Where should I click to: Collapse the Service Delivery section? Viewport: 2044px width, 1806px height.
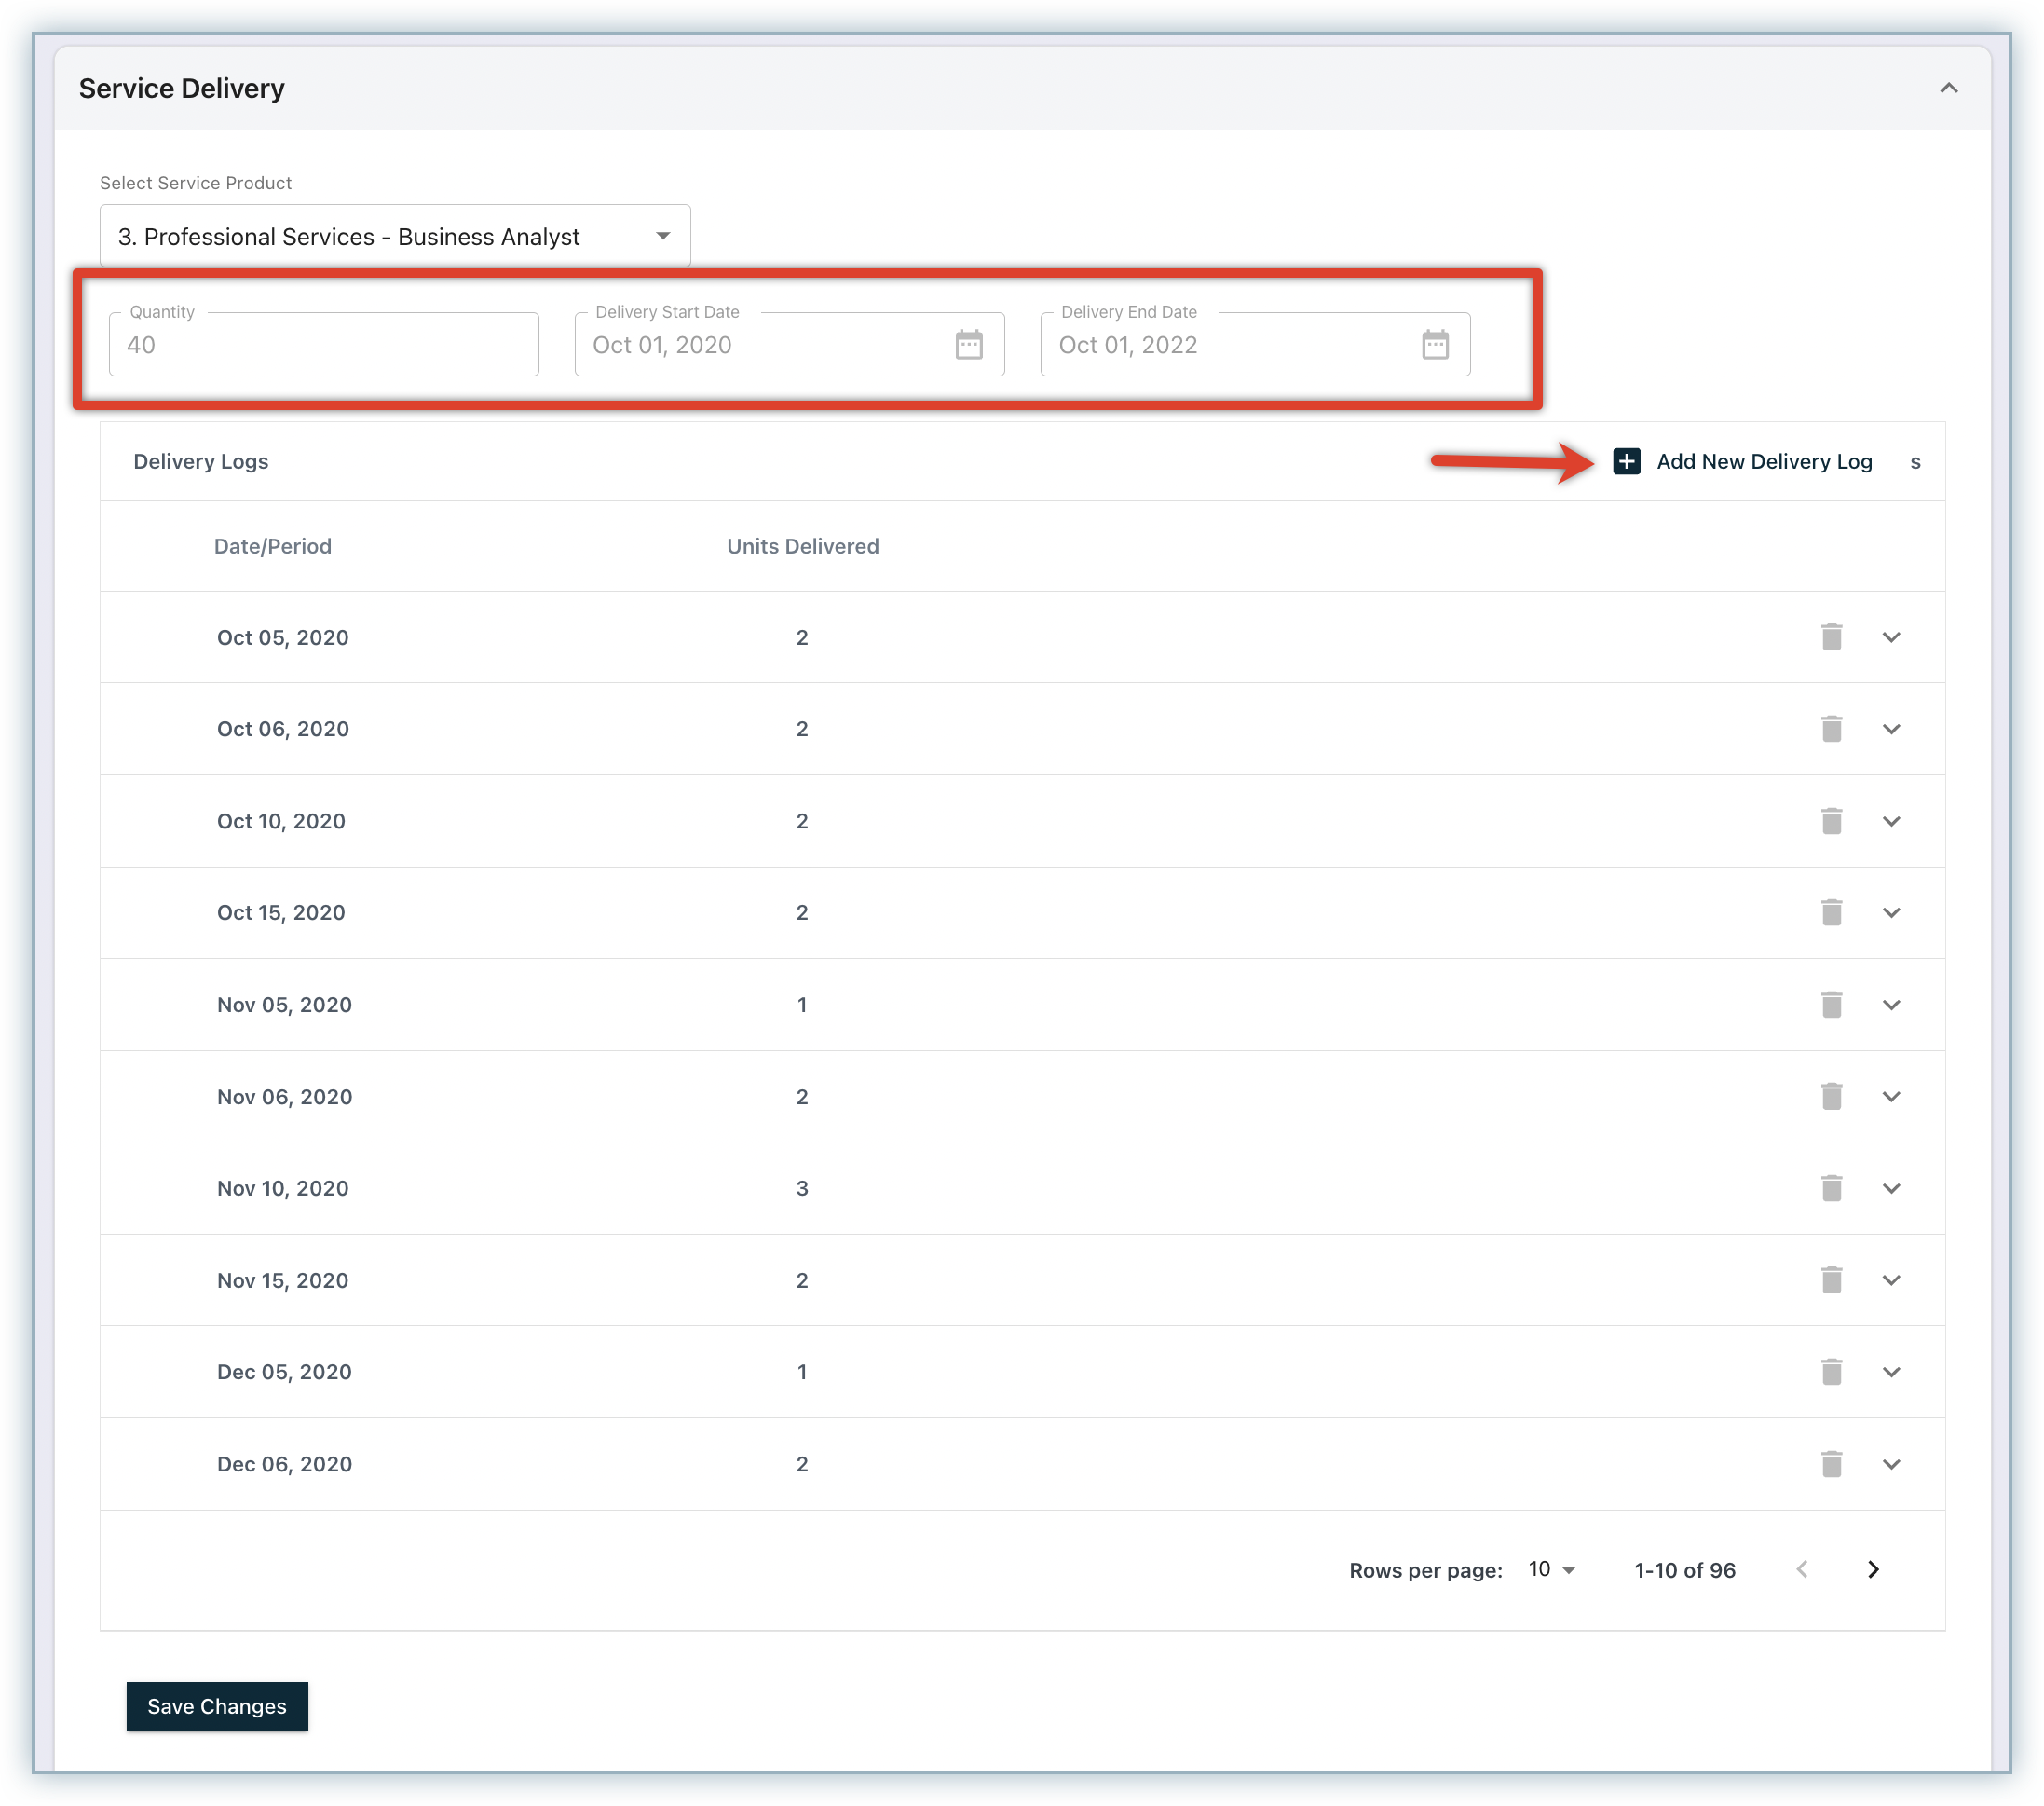(x=1948, y=88)
